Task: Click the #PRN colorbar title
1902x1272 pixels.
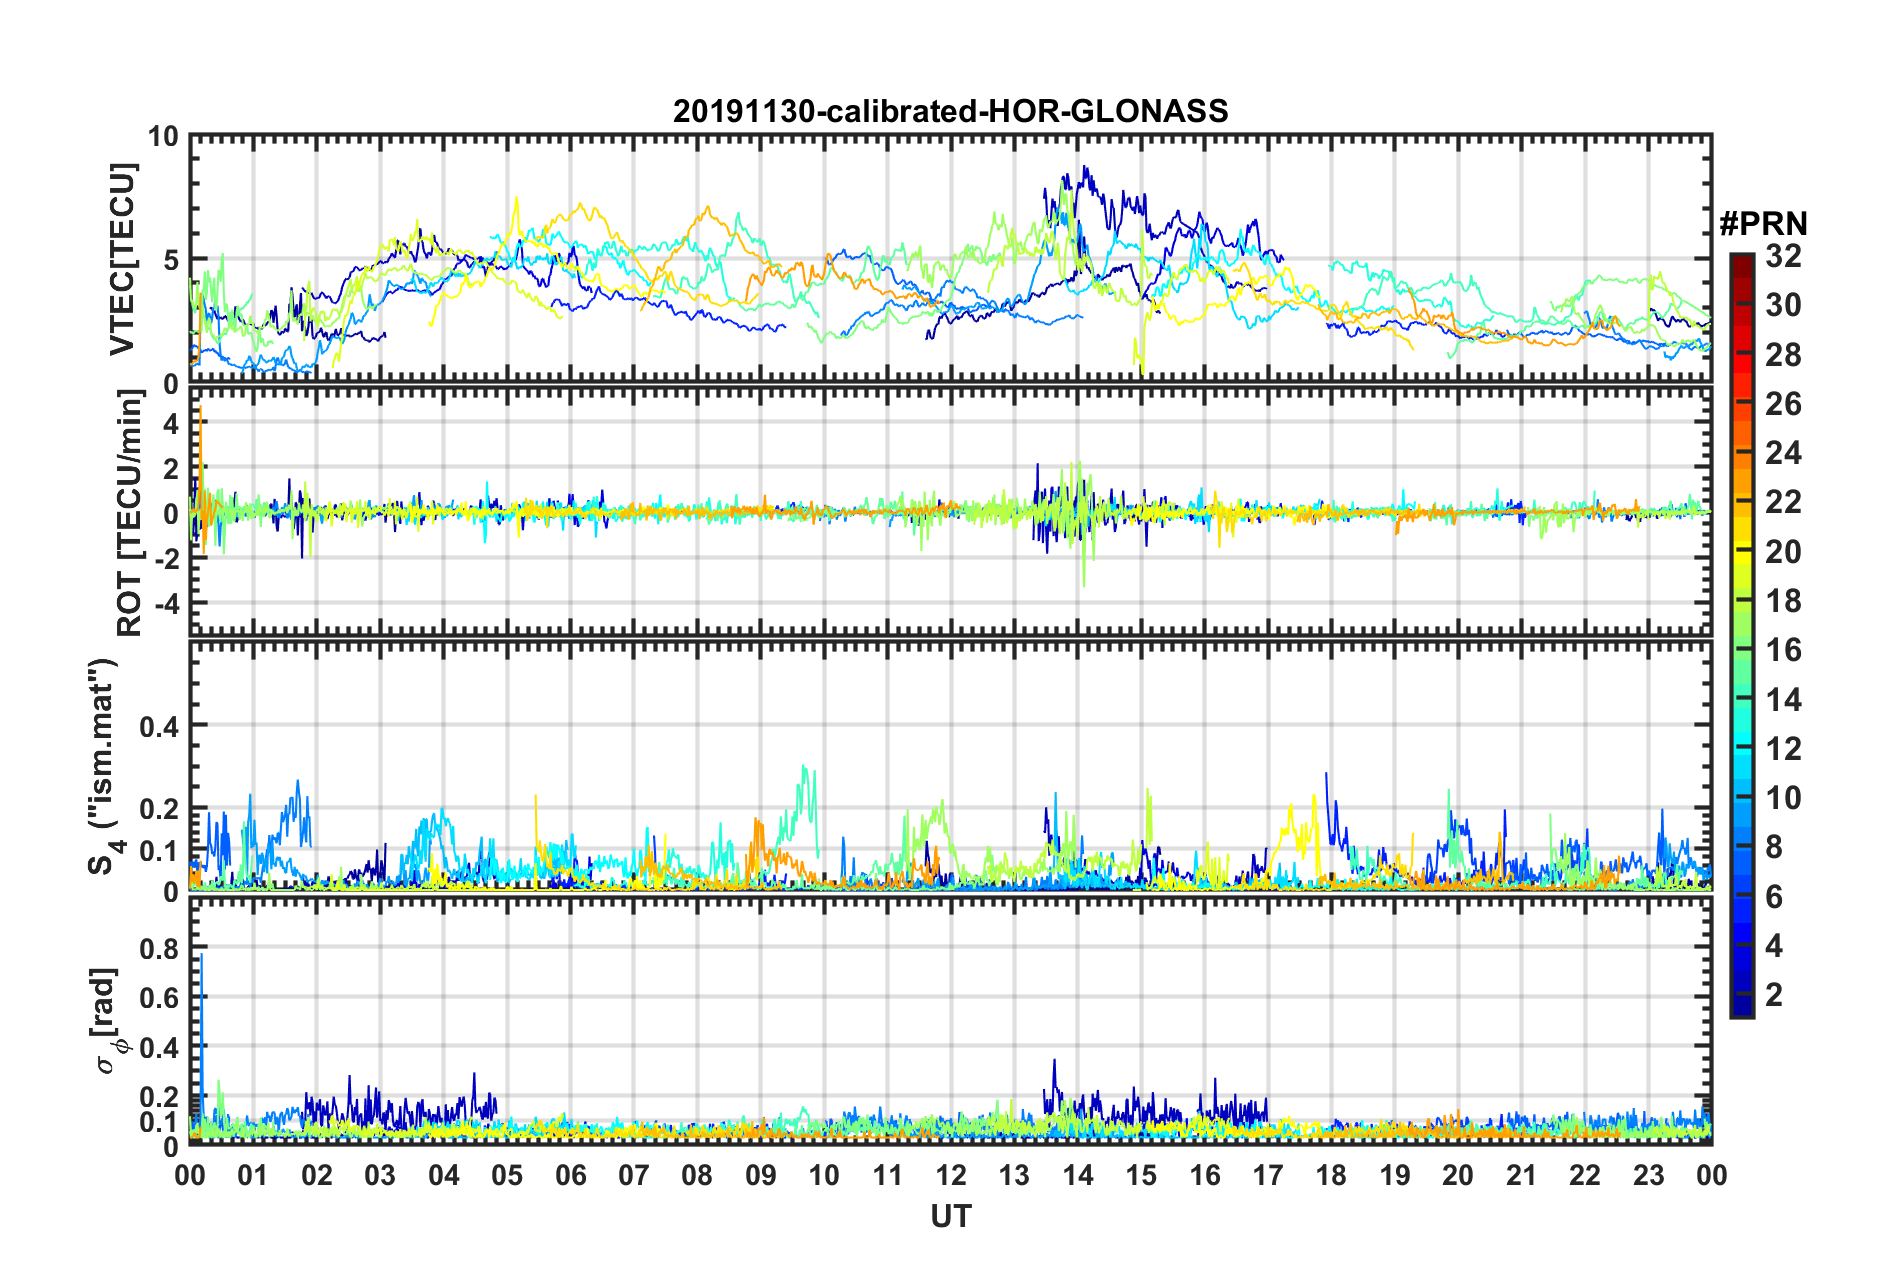Action: 1763,224
